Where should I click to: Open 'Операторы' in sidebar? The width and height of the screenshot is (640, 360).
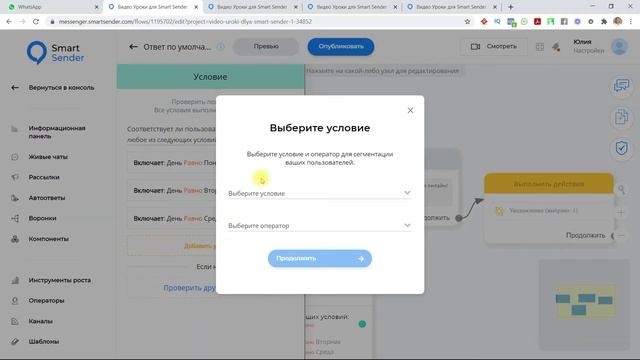pos(47,300)
